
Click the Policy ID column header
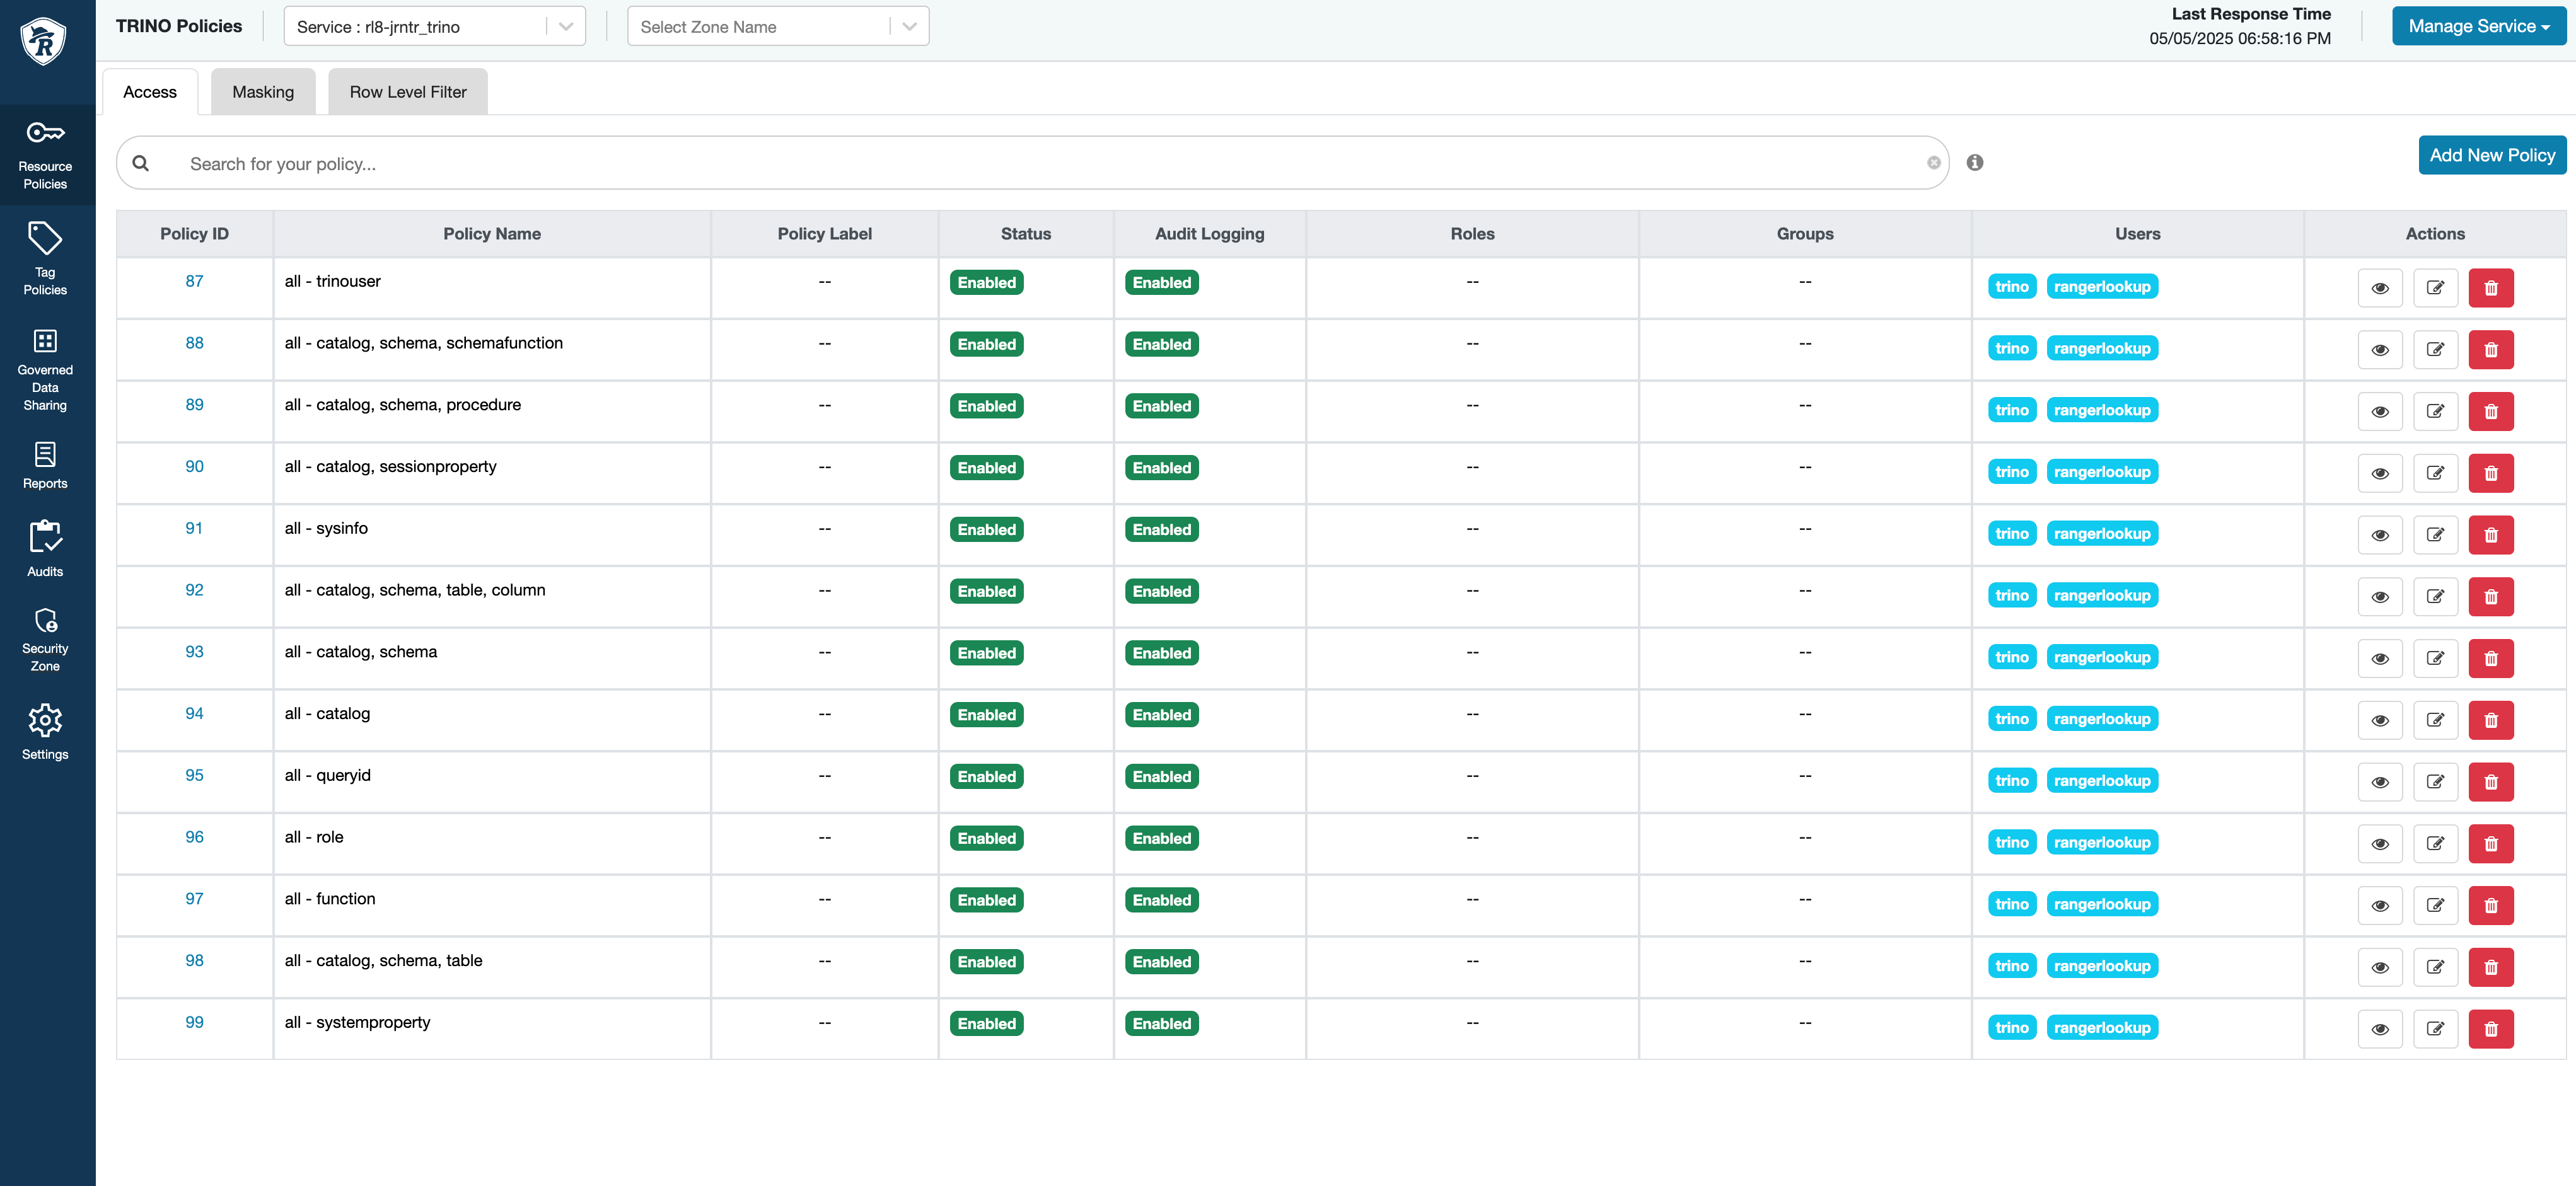pyautogui.click(x=194, y=234)
